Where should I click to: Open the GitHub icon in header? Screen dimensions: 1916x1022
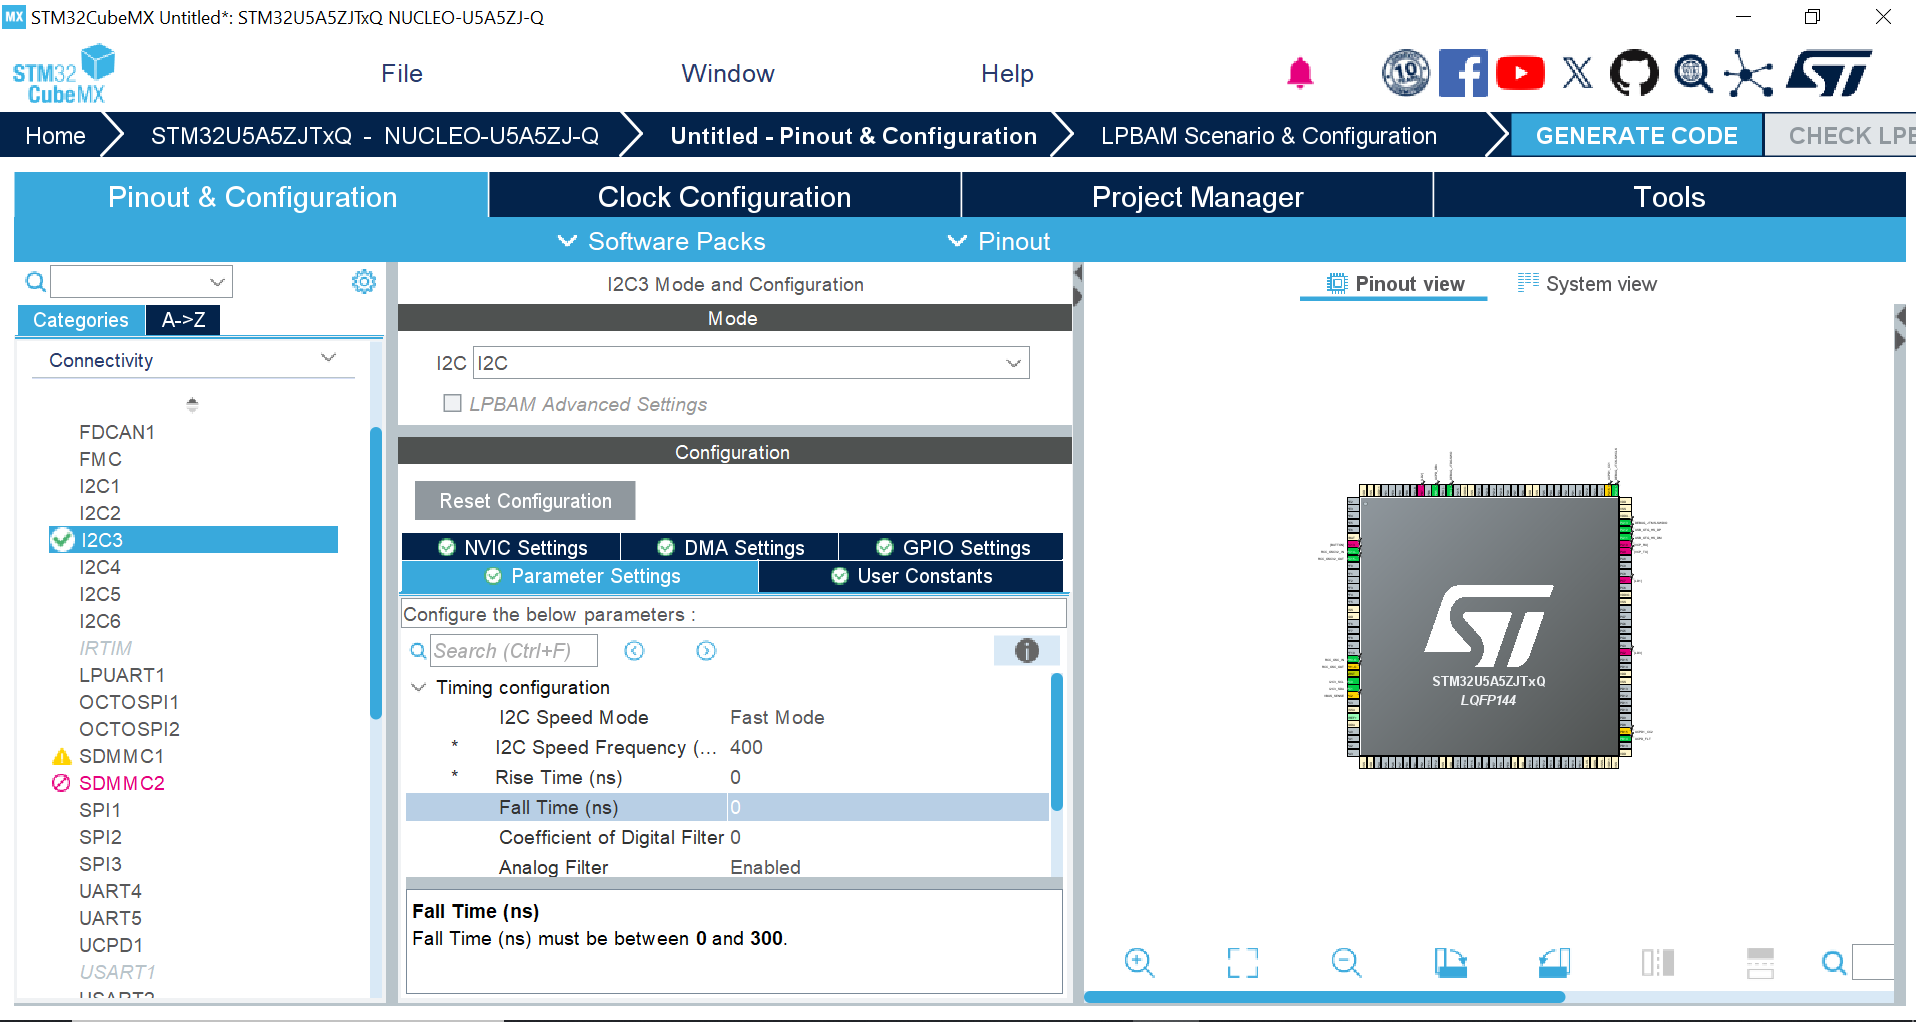tap(1634, 73)
